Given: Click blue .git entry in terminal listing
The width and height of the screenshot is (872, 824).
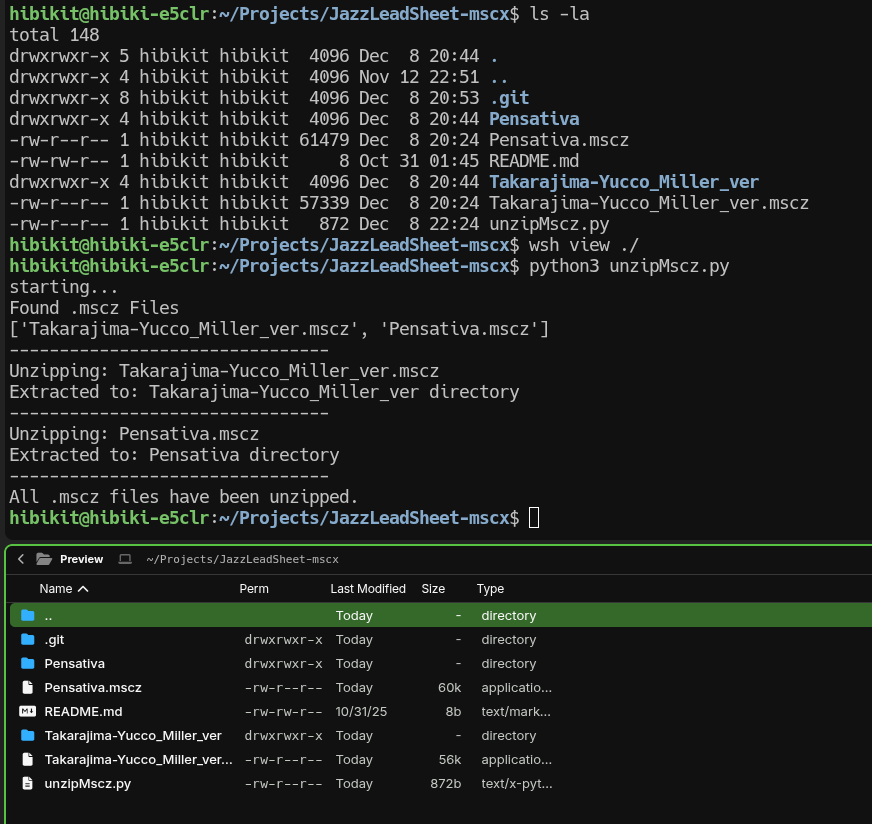Looking at the screenshot, I should tap(509, 98).
